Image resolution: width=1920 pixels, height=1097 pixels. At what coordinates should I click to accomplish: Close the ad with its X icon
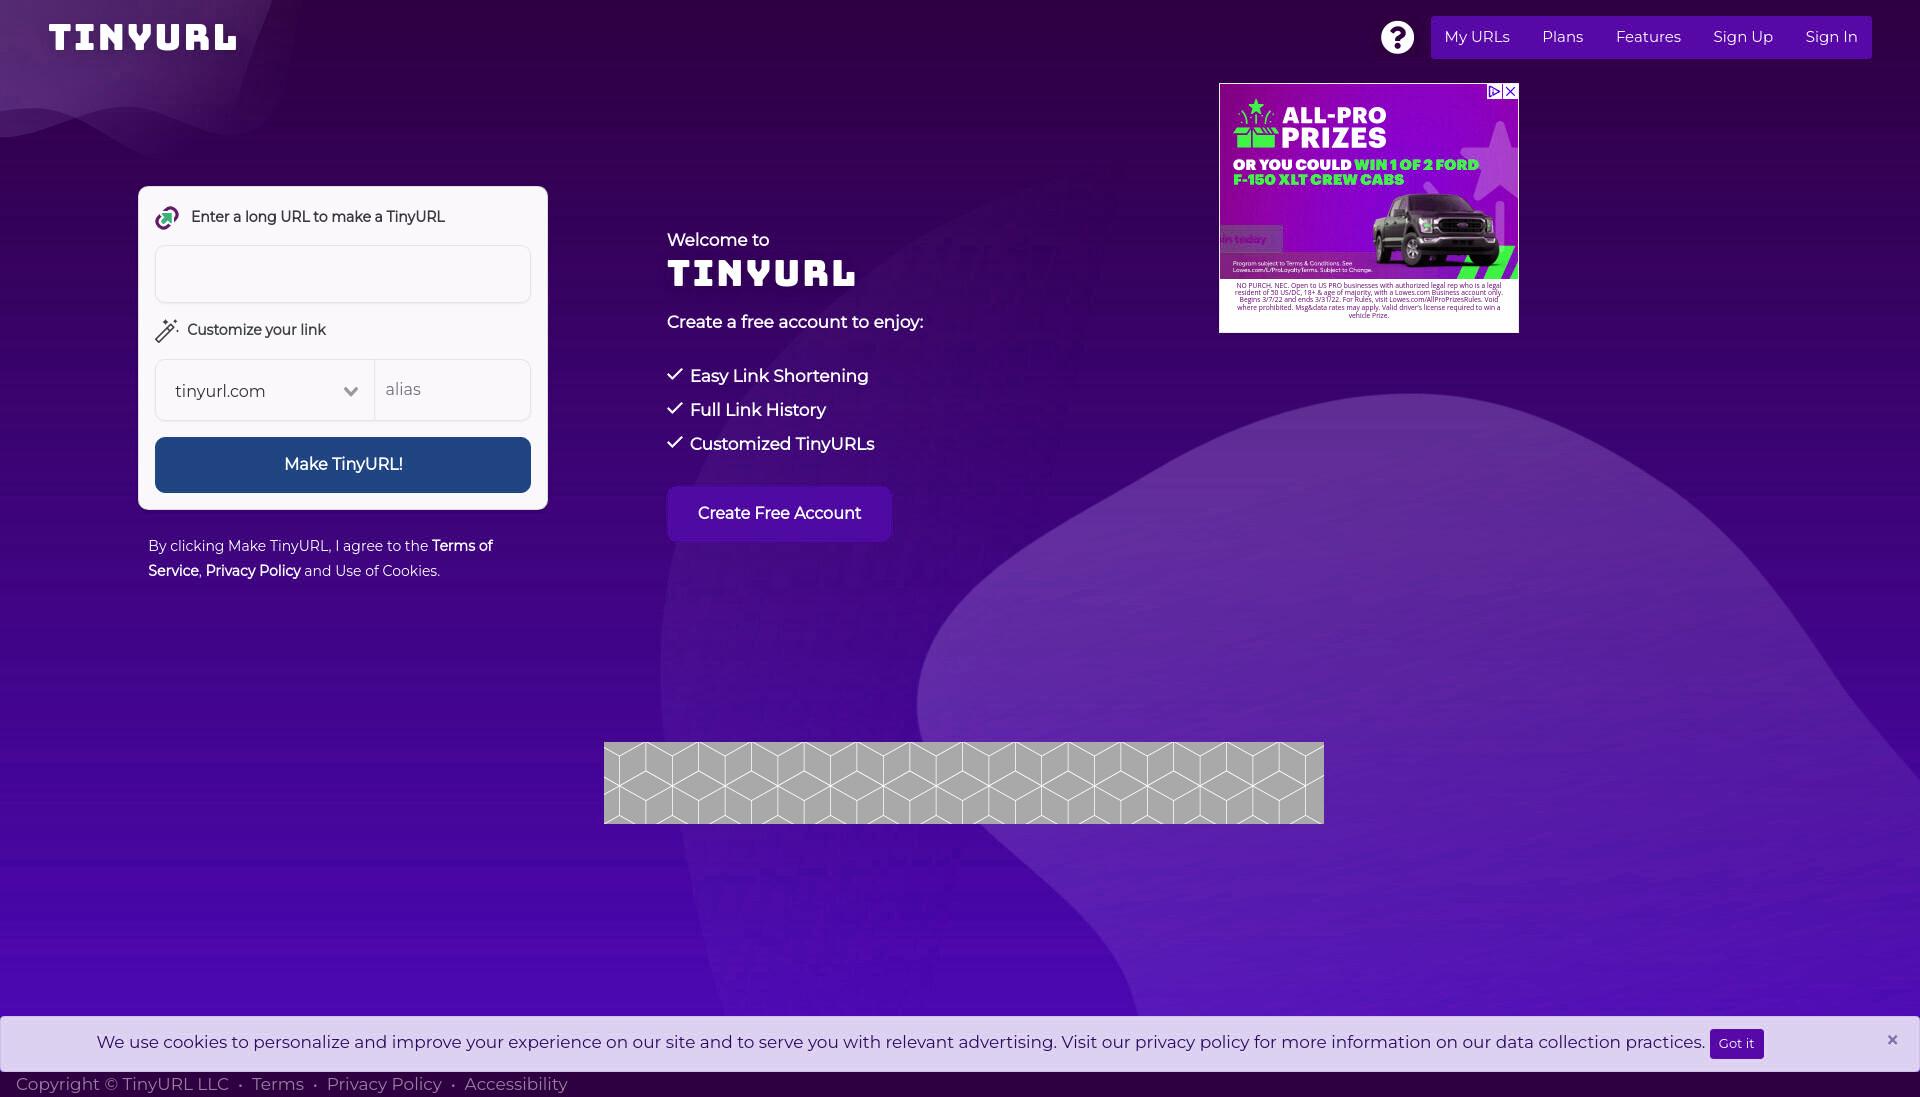click(x=1510, y=91)
